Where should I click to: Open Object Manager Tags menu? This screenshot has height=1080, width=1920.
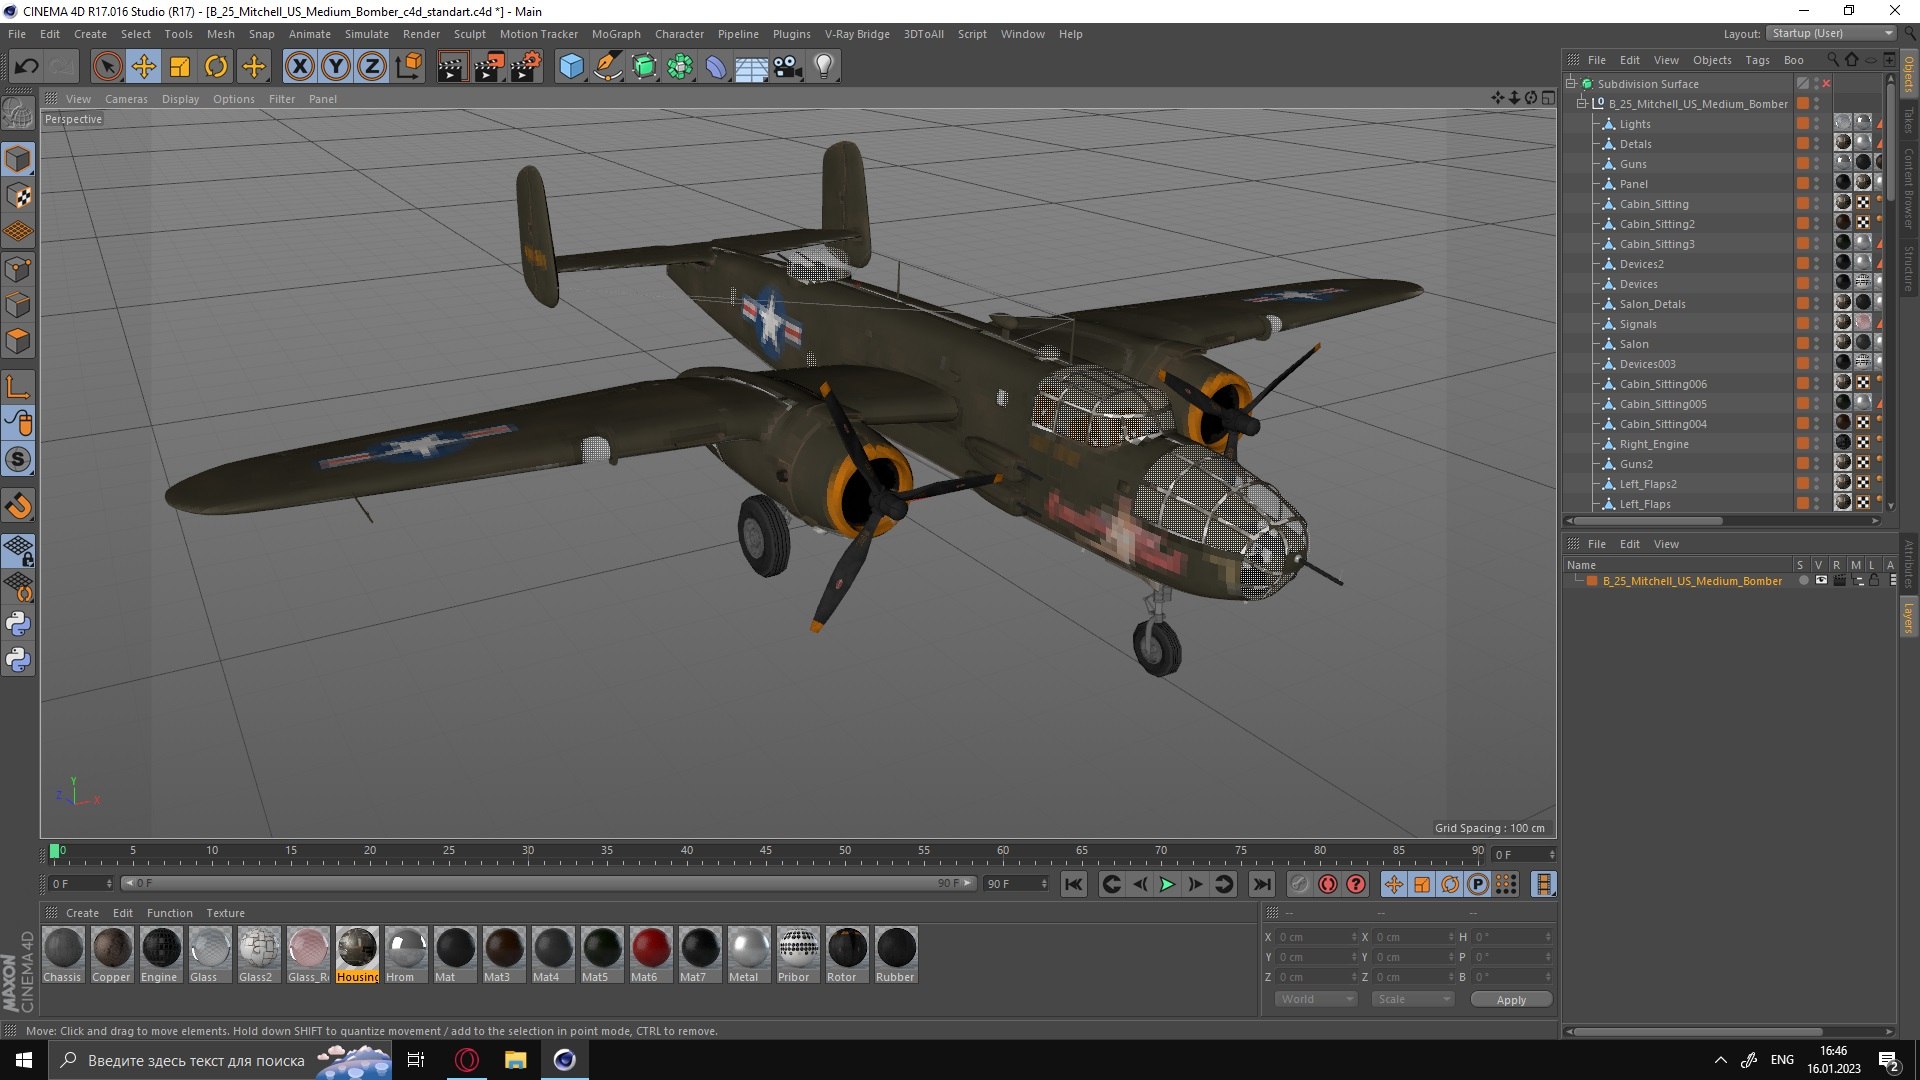[1757, 60]
